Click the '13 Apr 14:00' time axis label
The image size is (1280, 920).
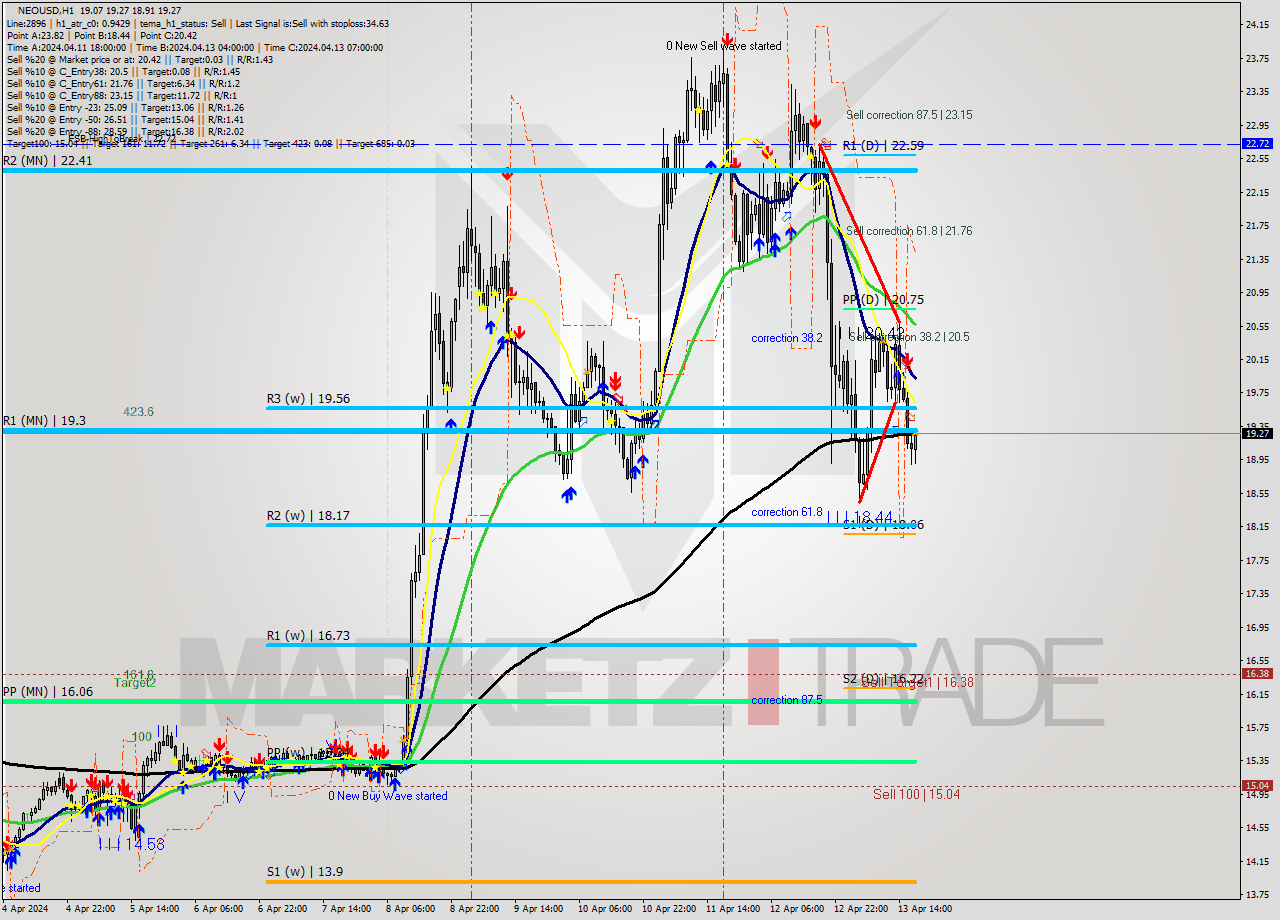(923, 909)
